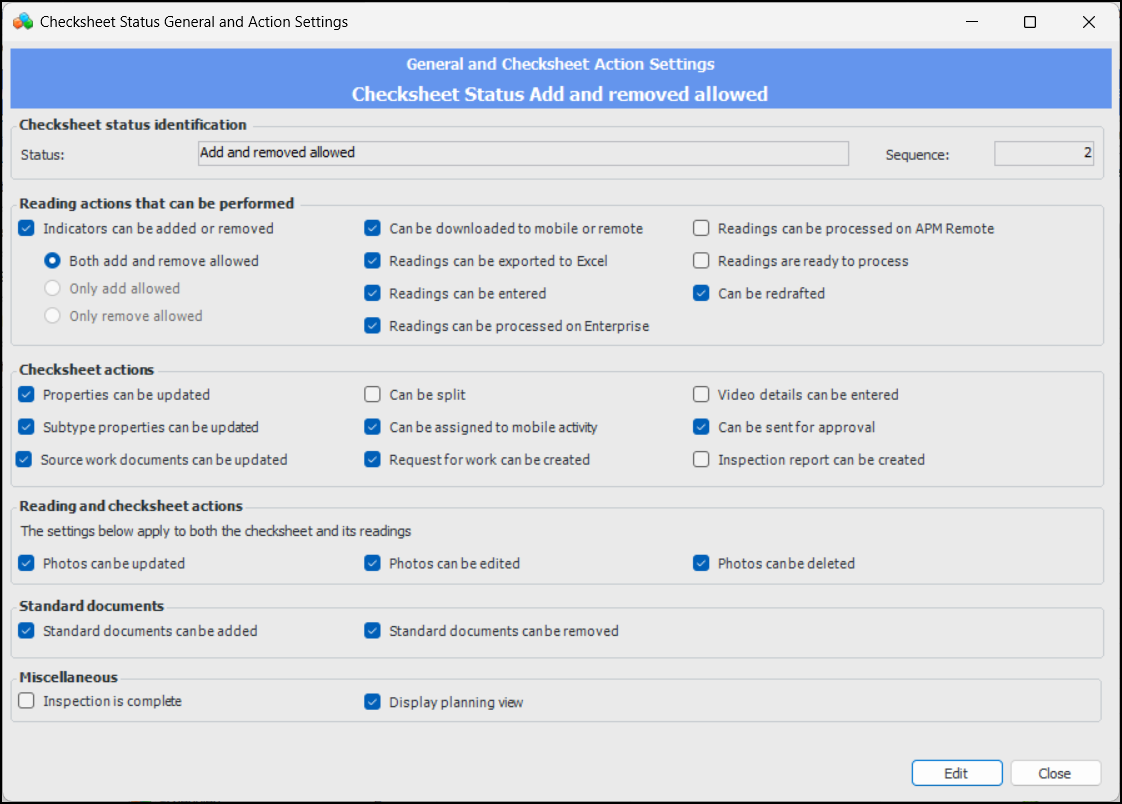Tick the Can be split checkbox

[373, 394]
